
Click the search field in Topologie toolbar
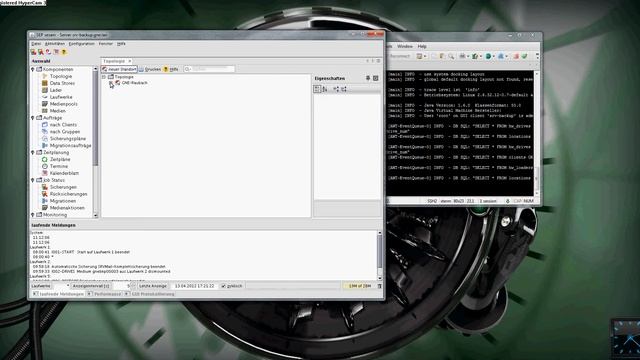point(209,69)
